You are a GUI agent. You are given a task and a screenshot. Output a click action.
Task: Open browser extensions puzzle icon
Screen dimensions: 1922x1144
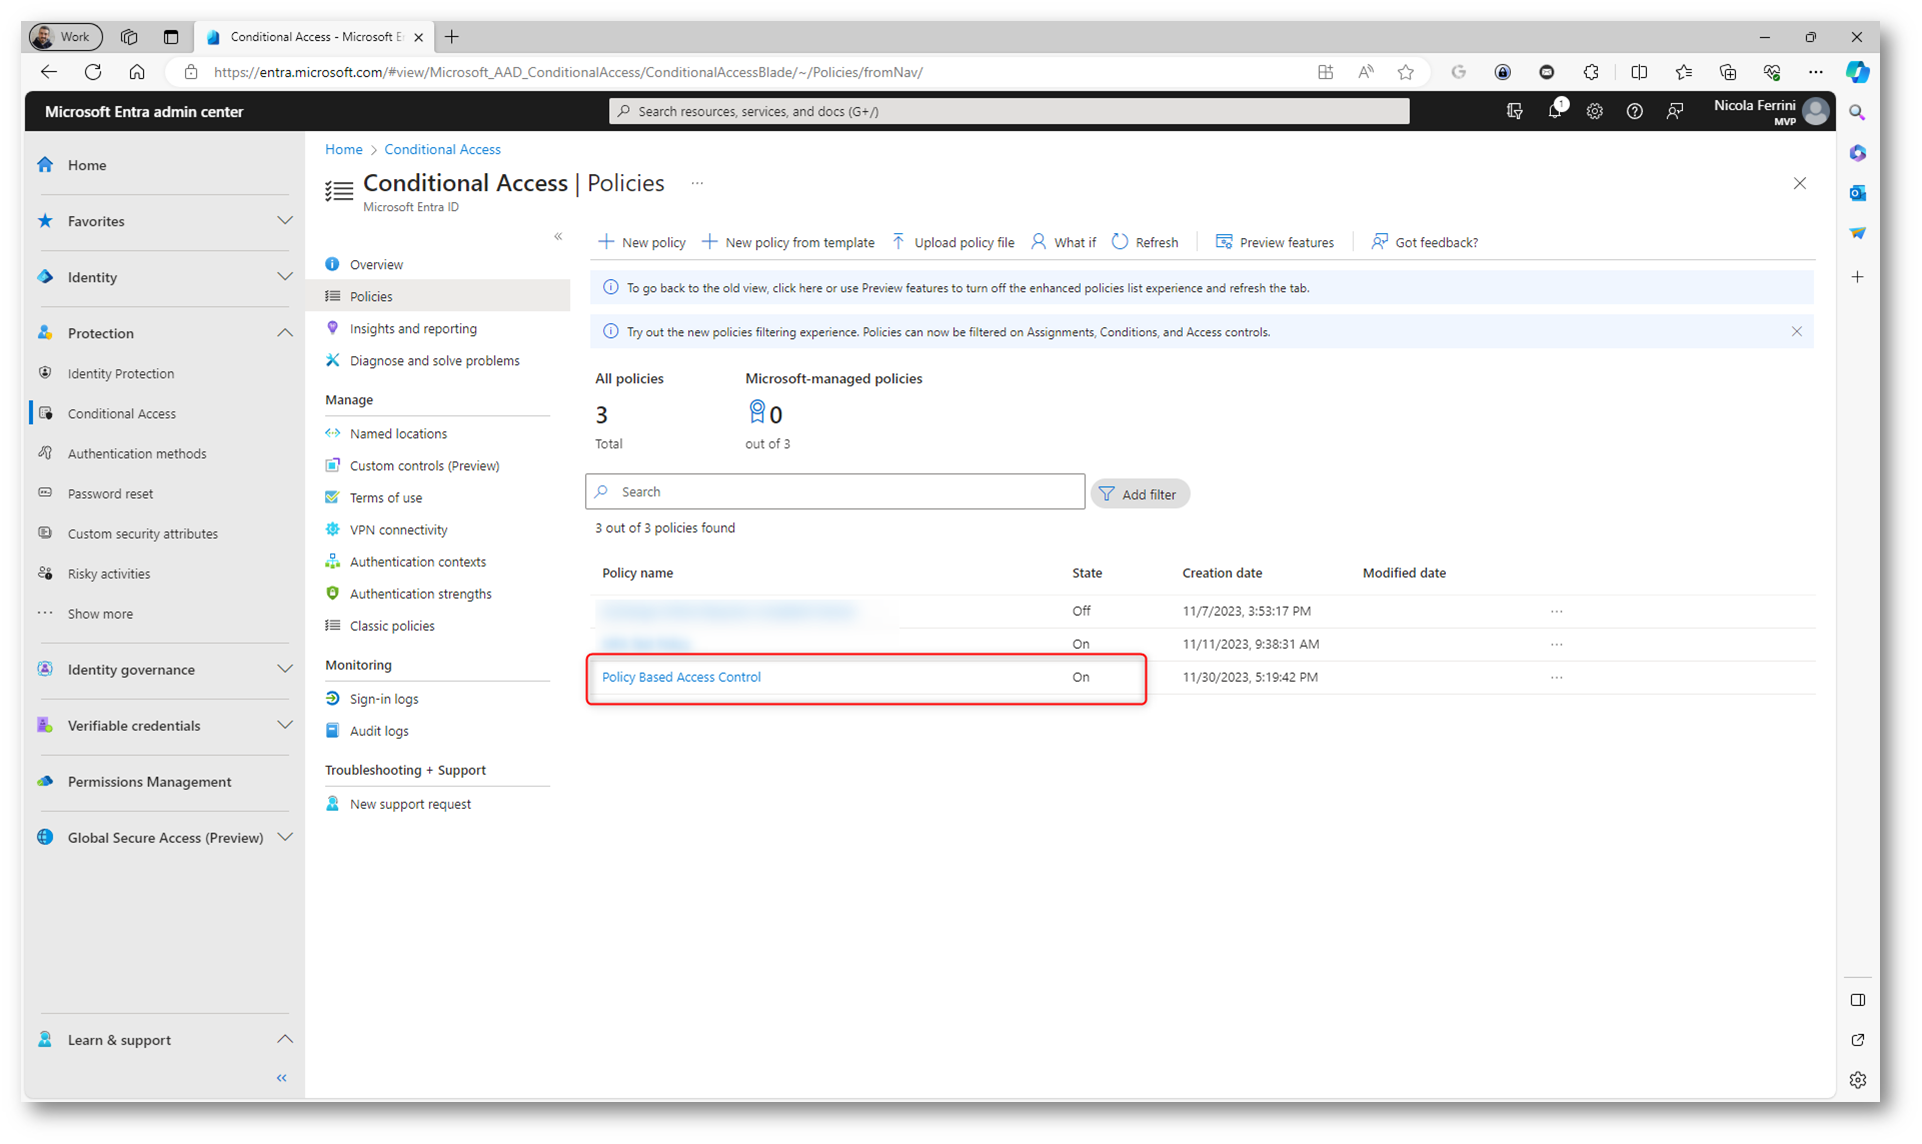pos(1591,72)
